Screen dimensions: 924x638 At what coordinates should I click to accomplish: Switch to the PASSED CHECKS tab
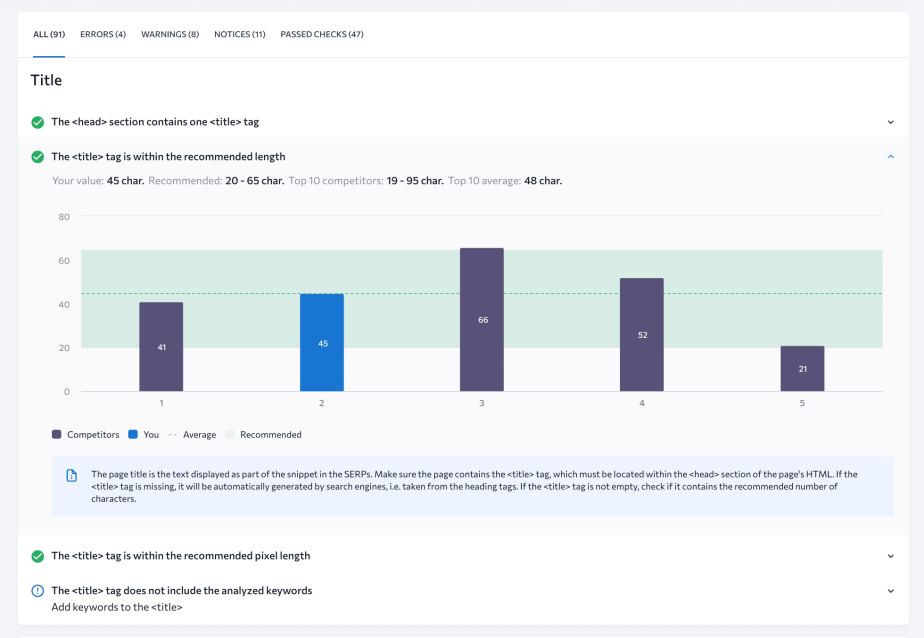coord(320,33)
